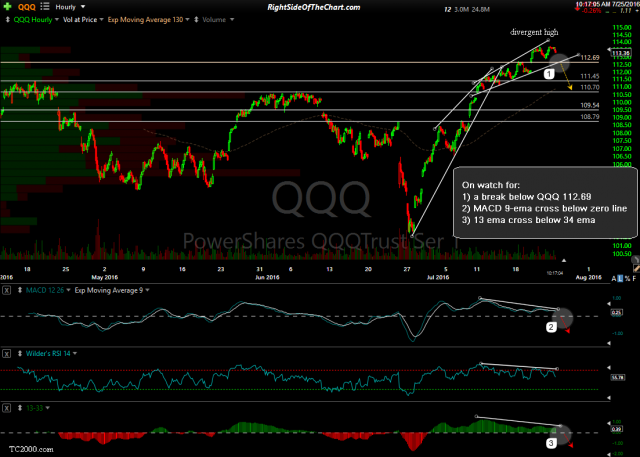Image resolution: width=640 pixels, height=457 pixels.
Task: Click the 110.70 price level label
Action: [x=590, y=87]
